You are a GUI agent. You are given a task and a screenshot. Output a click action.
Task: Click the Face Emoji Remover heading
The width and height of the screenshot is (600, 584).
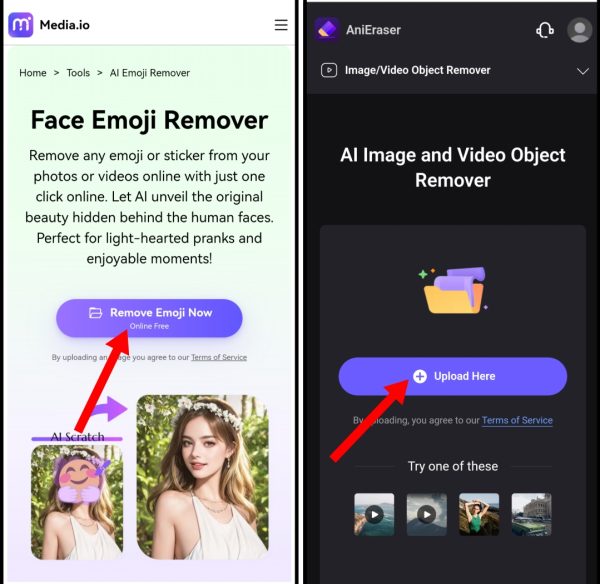(x=149, y=120)
